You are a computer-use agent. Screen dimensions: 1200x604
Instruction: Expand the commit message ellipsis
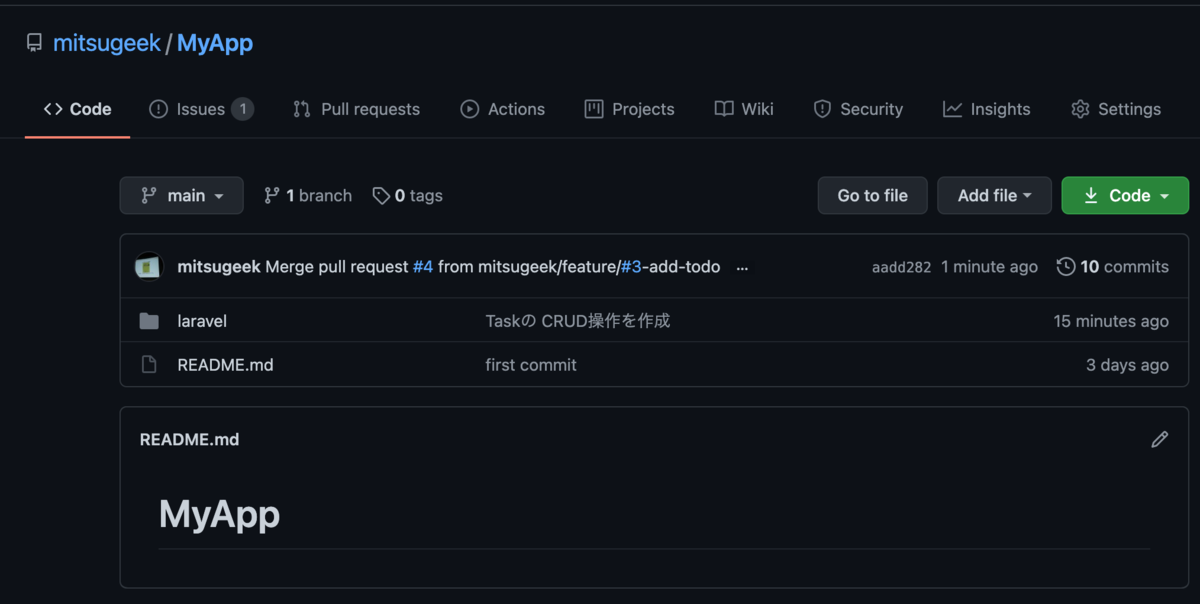pyautogui.click(x=742, y=267)
